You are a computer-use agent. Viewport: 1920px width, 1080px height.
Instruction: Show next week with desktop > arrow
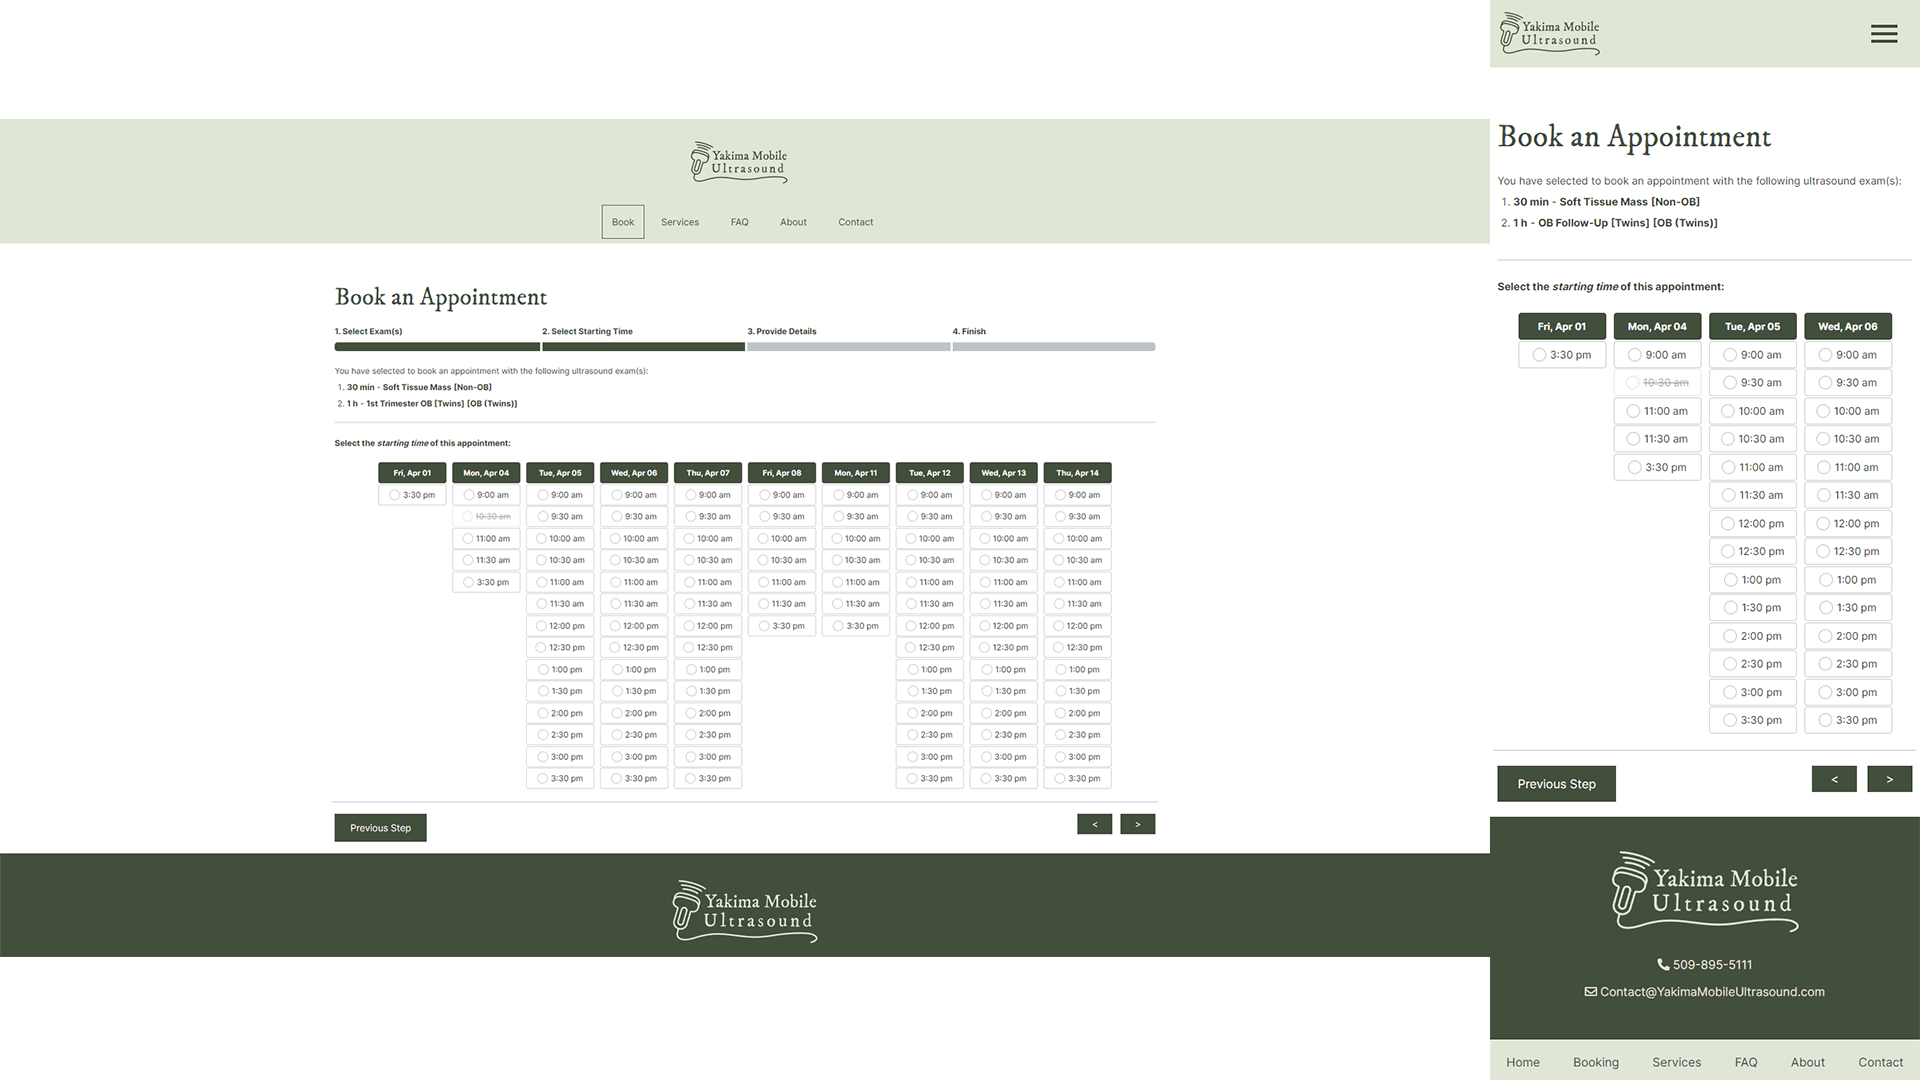pos(1137,824)
